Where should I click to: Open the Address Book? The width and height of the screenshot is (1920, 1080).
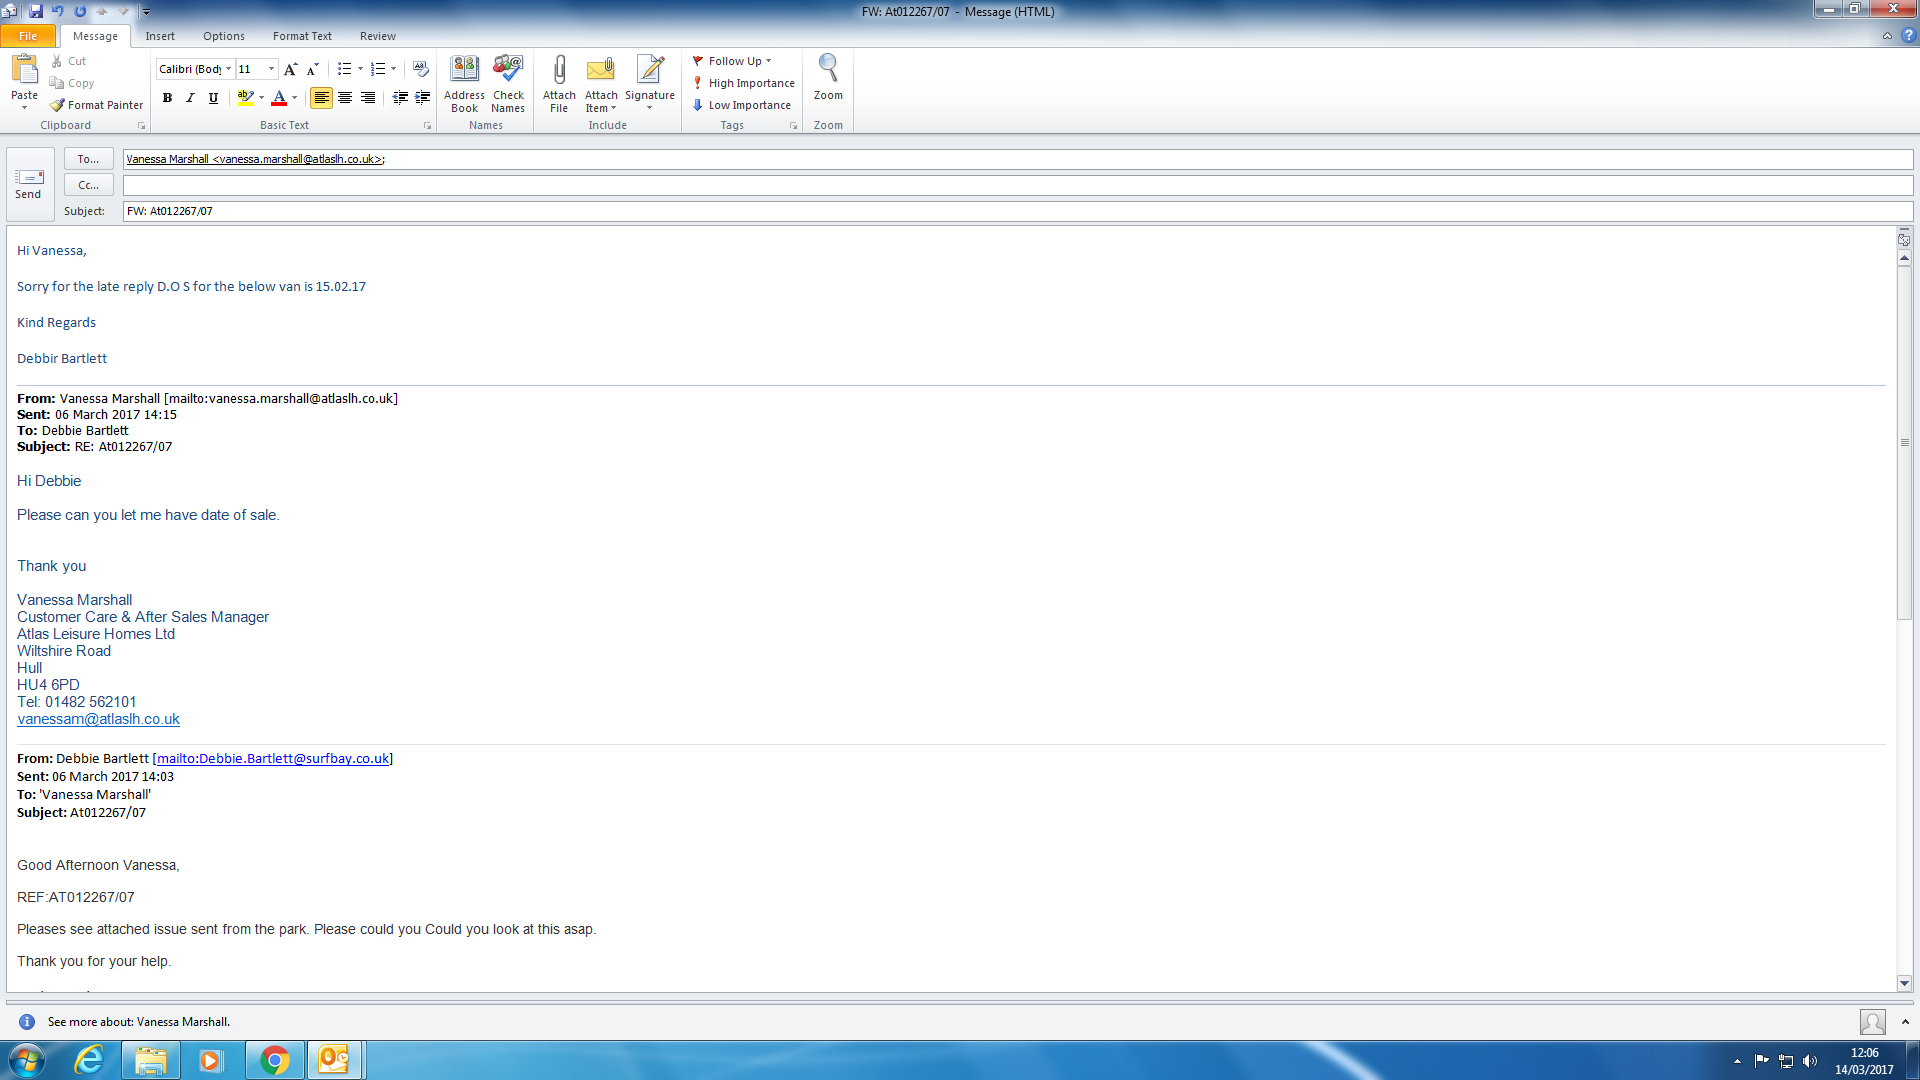pyautogui.click(x=464, y=84)
